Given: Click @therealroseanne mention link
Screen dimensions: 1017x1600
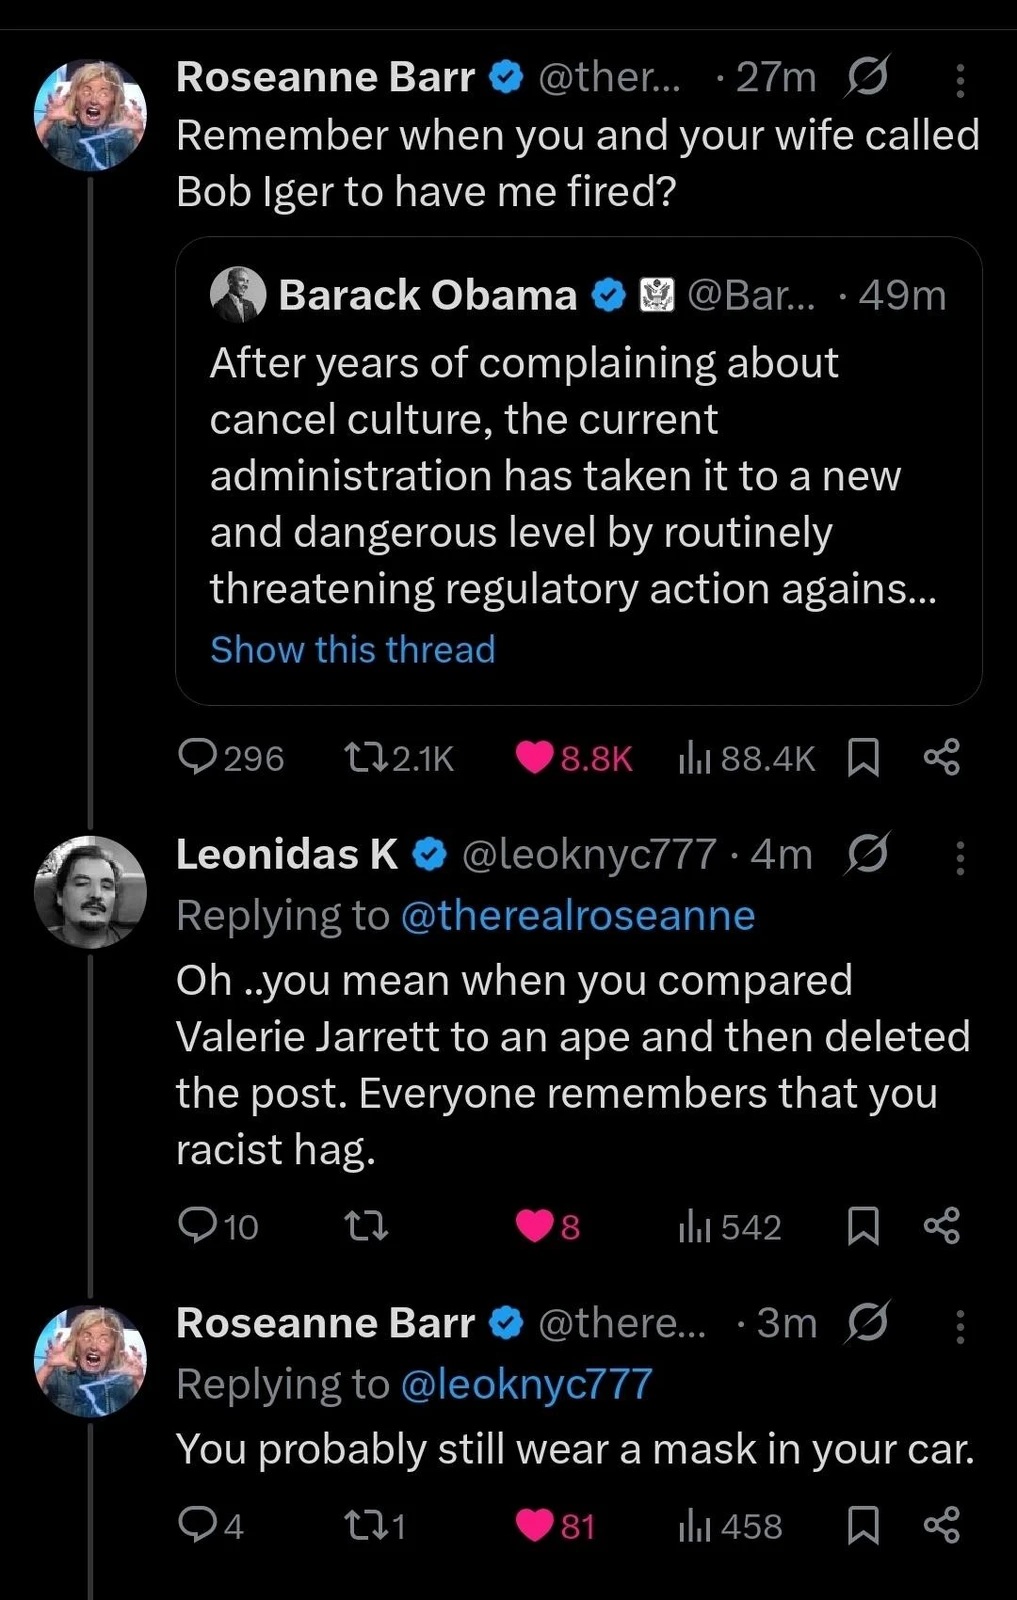Looking at the screenshot, I should 577,916.
